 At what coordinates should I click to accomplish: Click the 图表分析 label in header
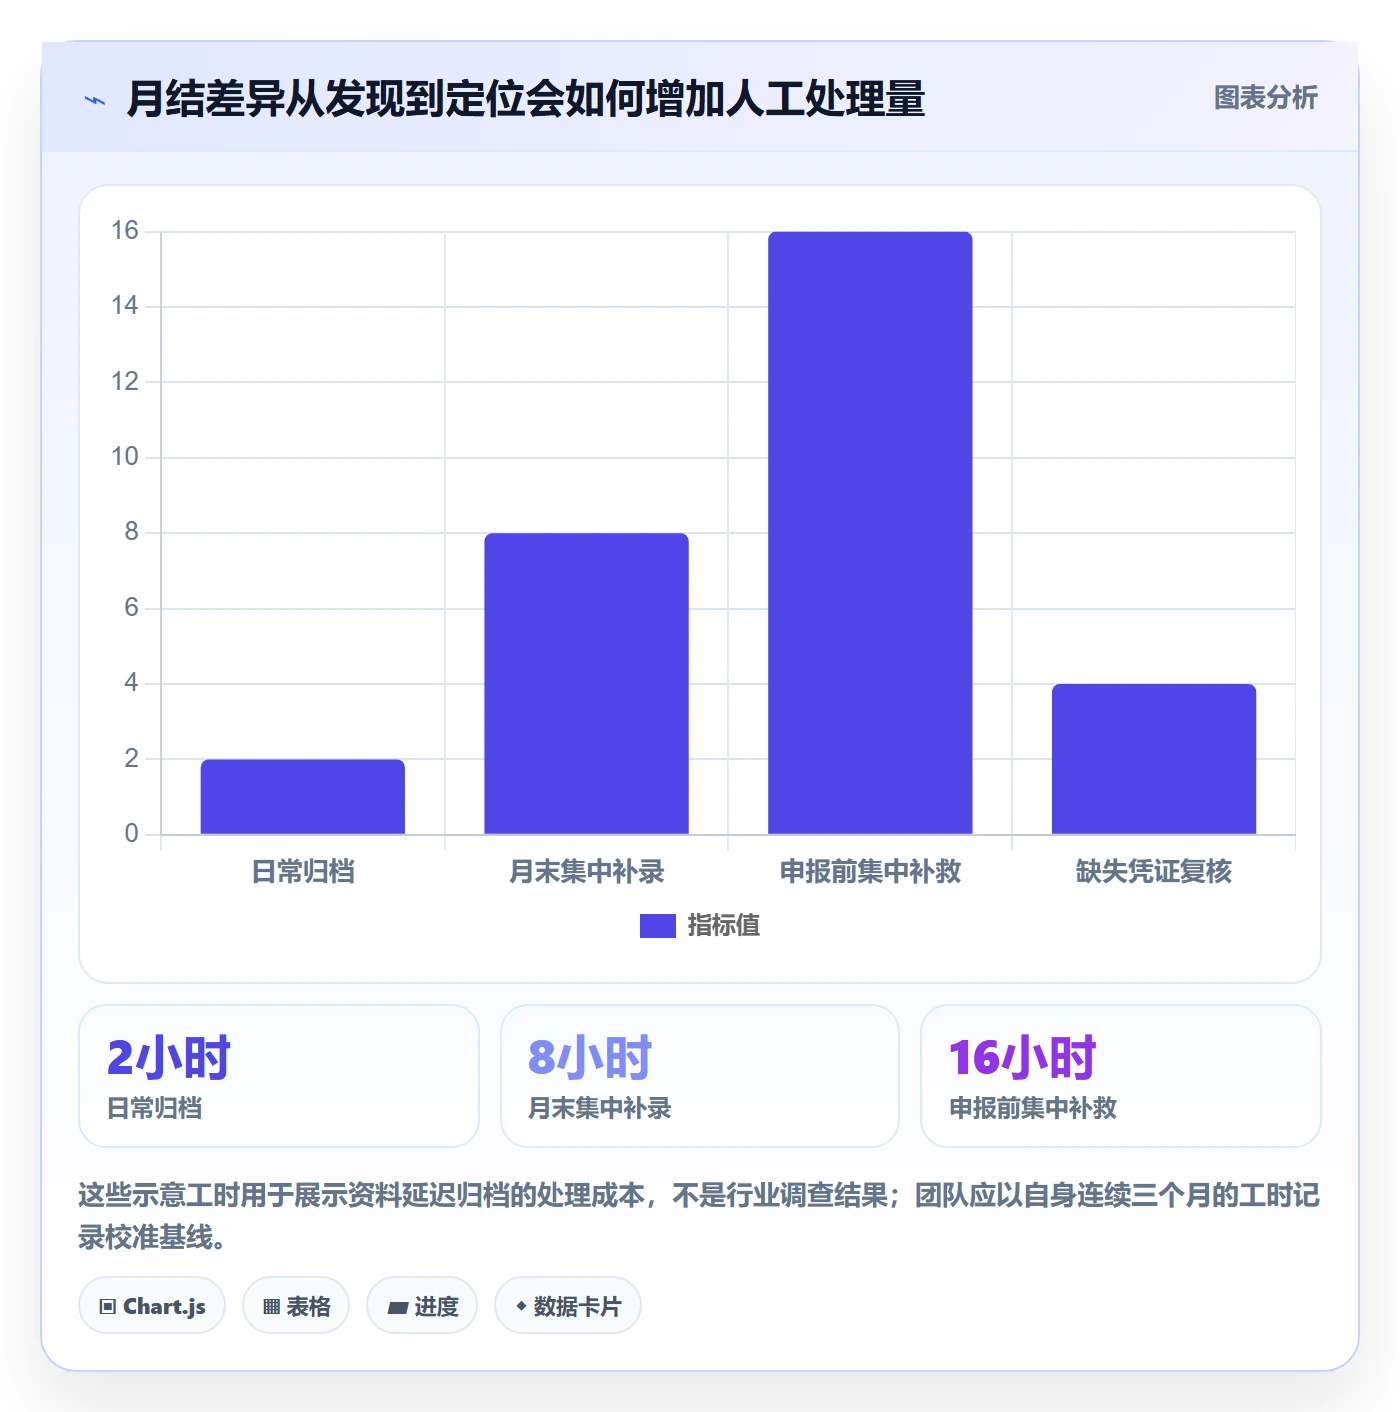[x=1265, y=97]
